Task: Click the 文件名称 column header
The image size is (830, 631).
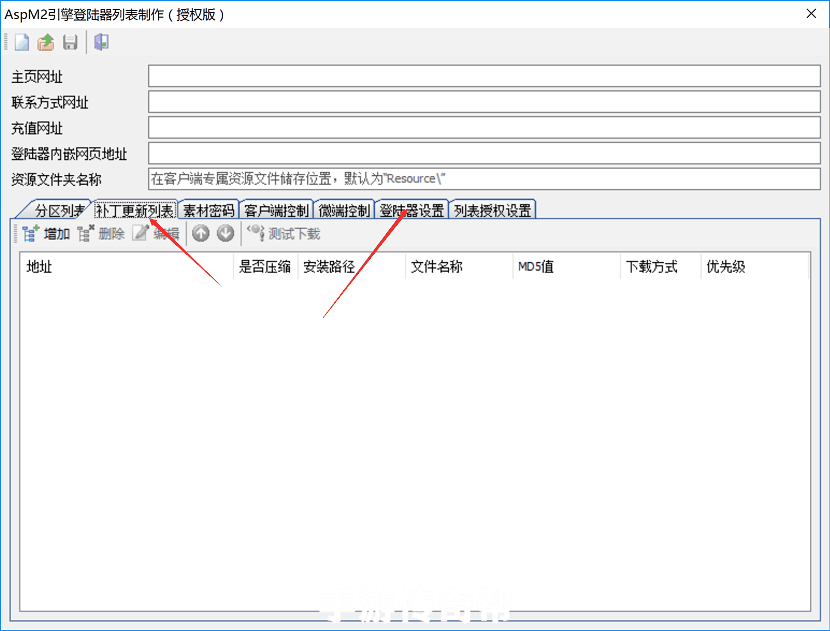Action: point(459,266)
